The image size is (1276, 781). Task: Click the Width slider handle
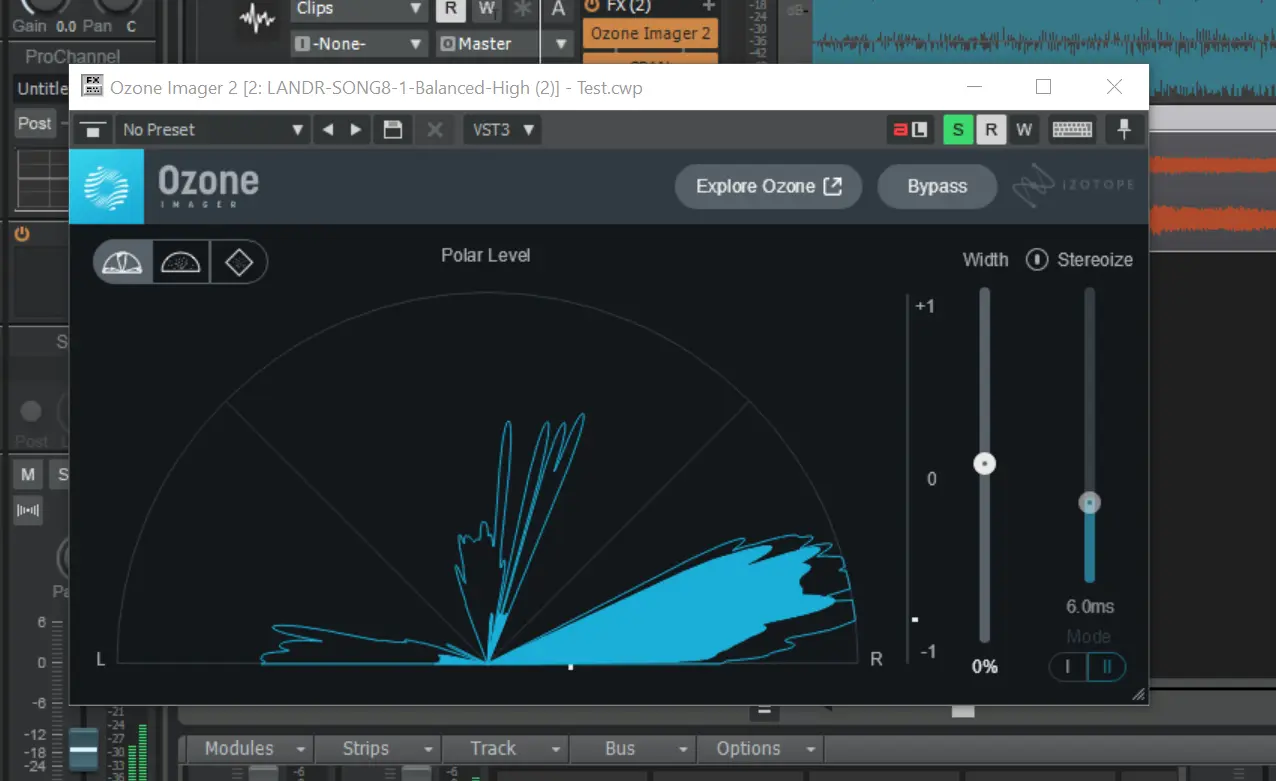tap(985, 464)
